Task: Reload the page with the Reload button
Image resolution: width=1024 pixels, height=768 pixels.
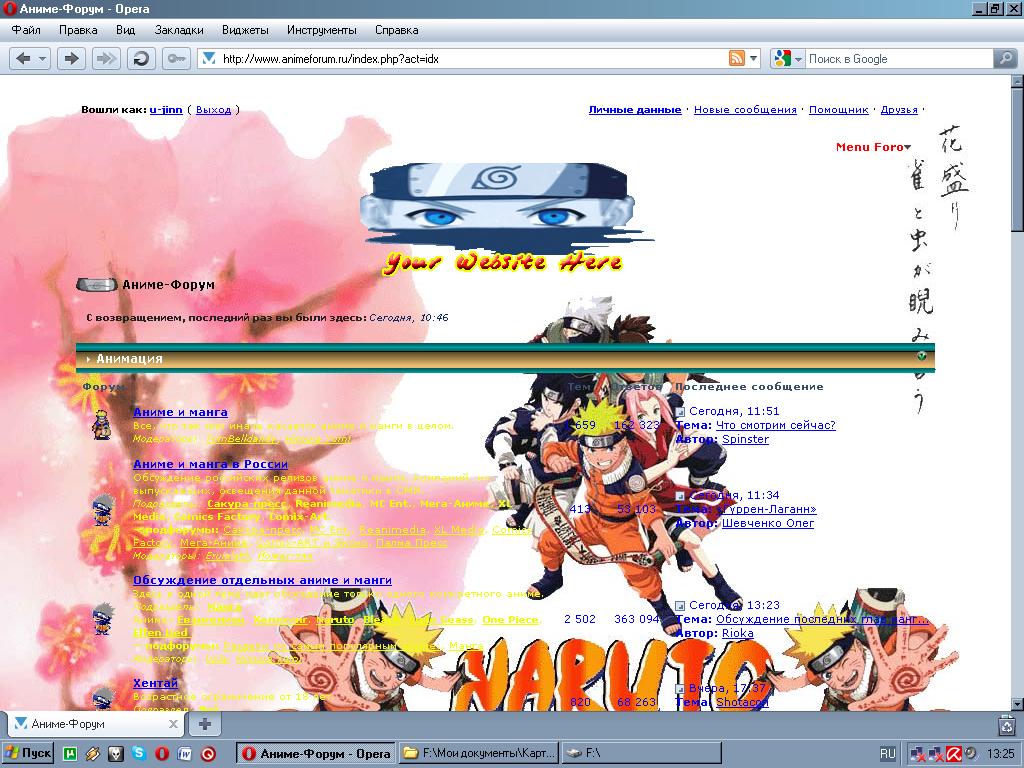Action: pos(140,59)
